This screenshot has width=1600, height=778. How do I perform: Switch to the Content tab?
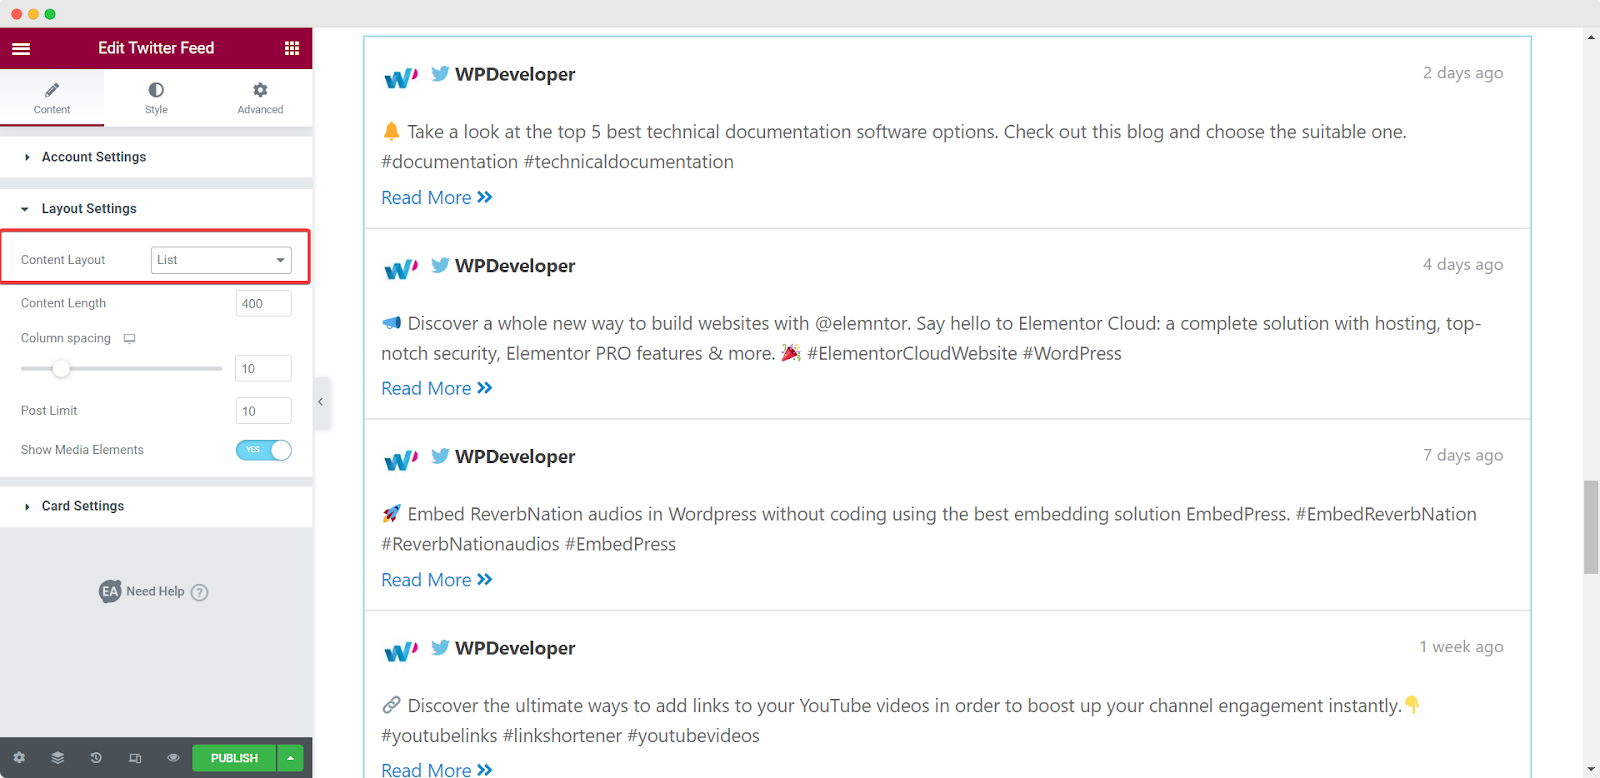(x=52, y=98)
